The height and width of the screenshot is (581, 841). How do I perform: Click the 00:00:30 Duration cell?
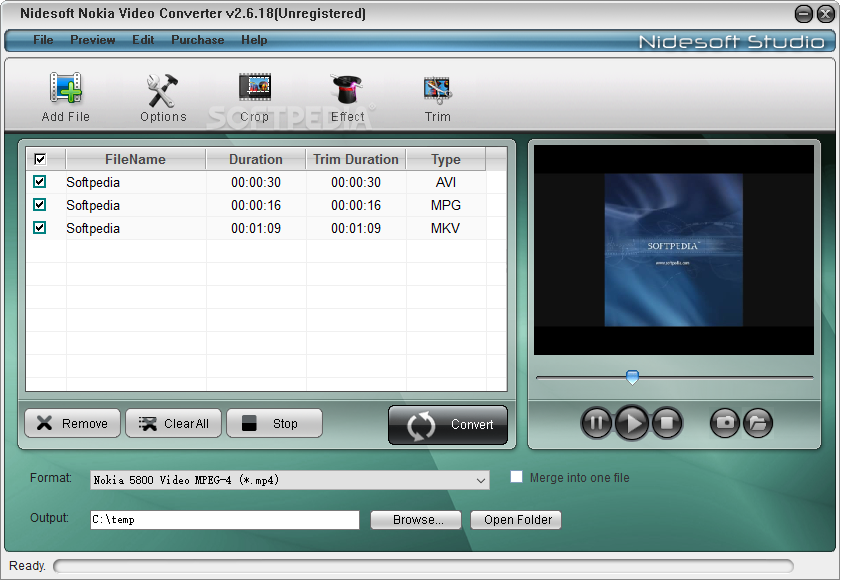click(x=256, y=182)
